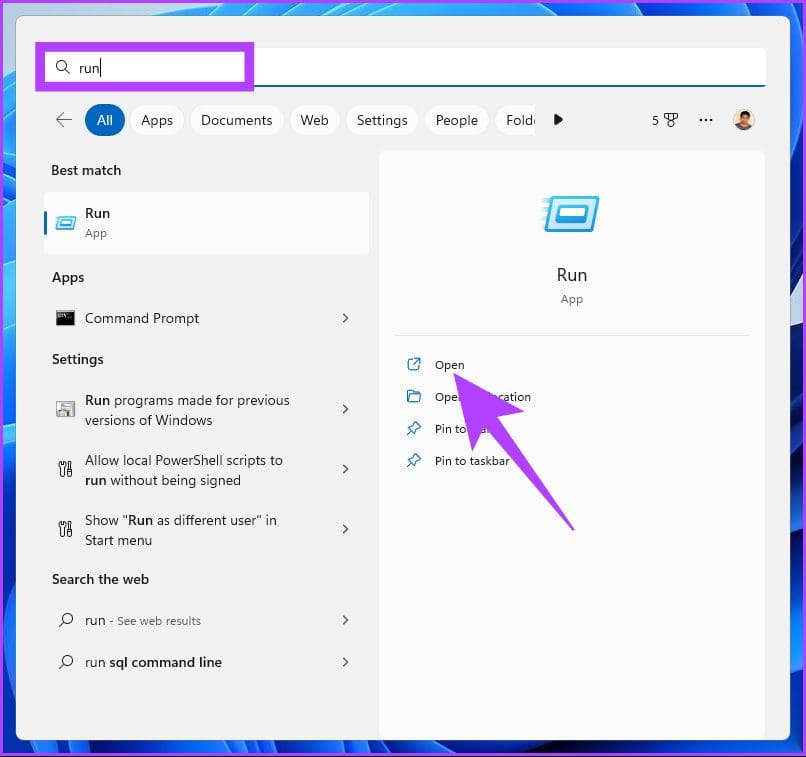Viewport: 806px width, 757px height.
Task: Choose the People filter tab
Action: [x=456, y=120]
